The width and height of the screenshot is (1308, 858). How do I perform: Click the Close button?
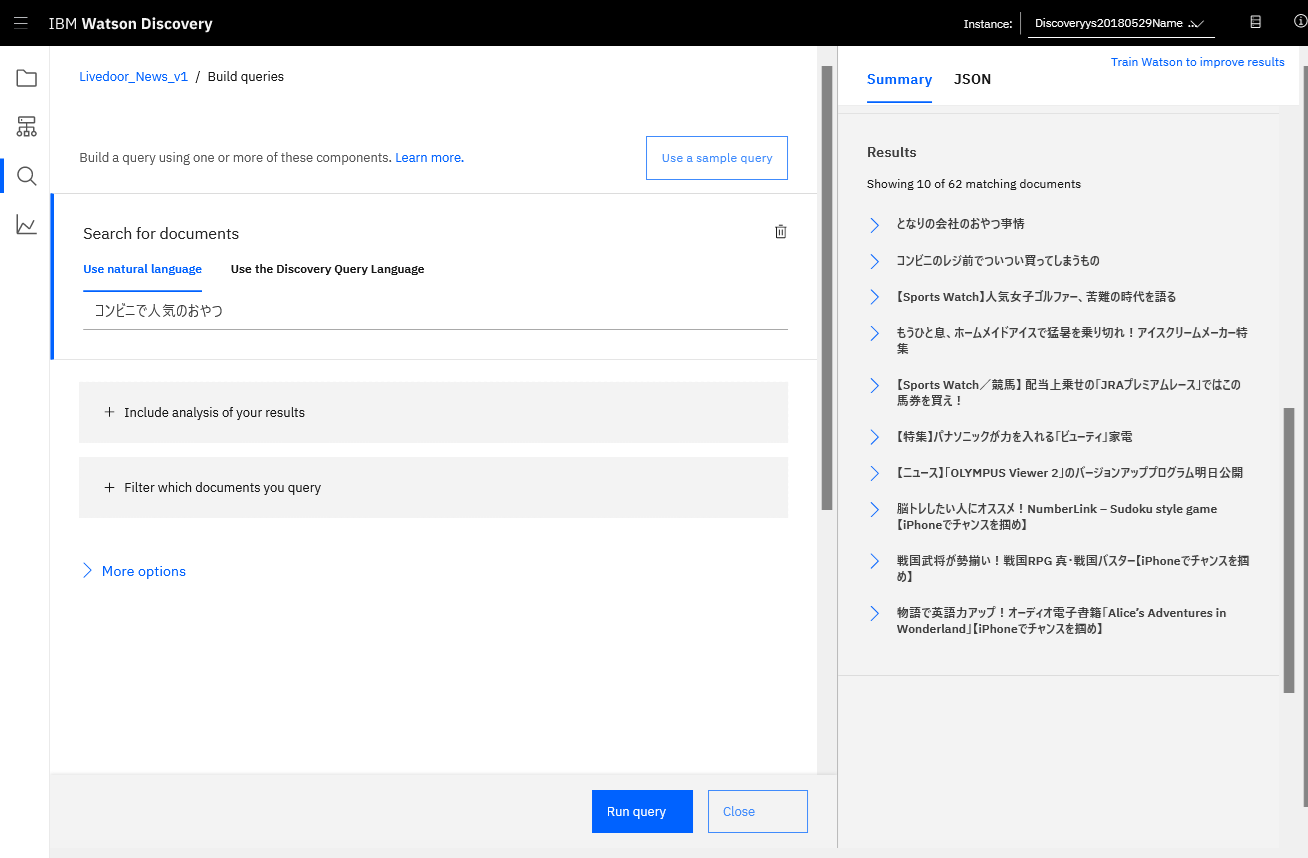(x=757, y=811)
